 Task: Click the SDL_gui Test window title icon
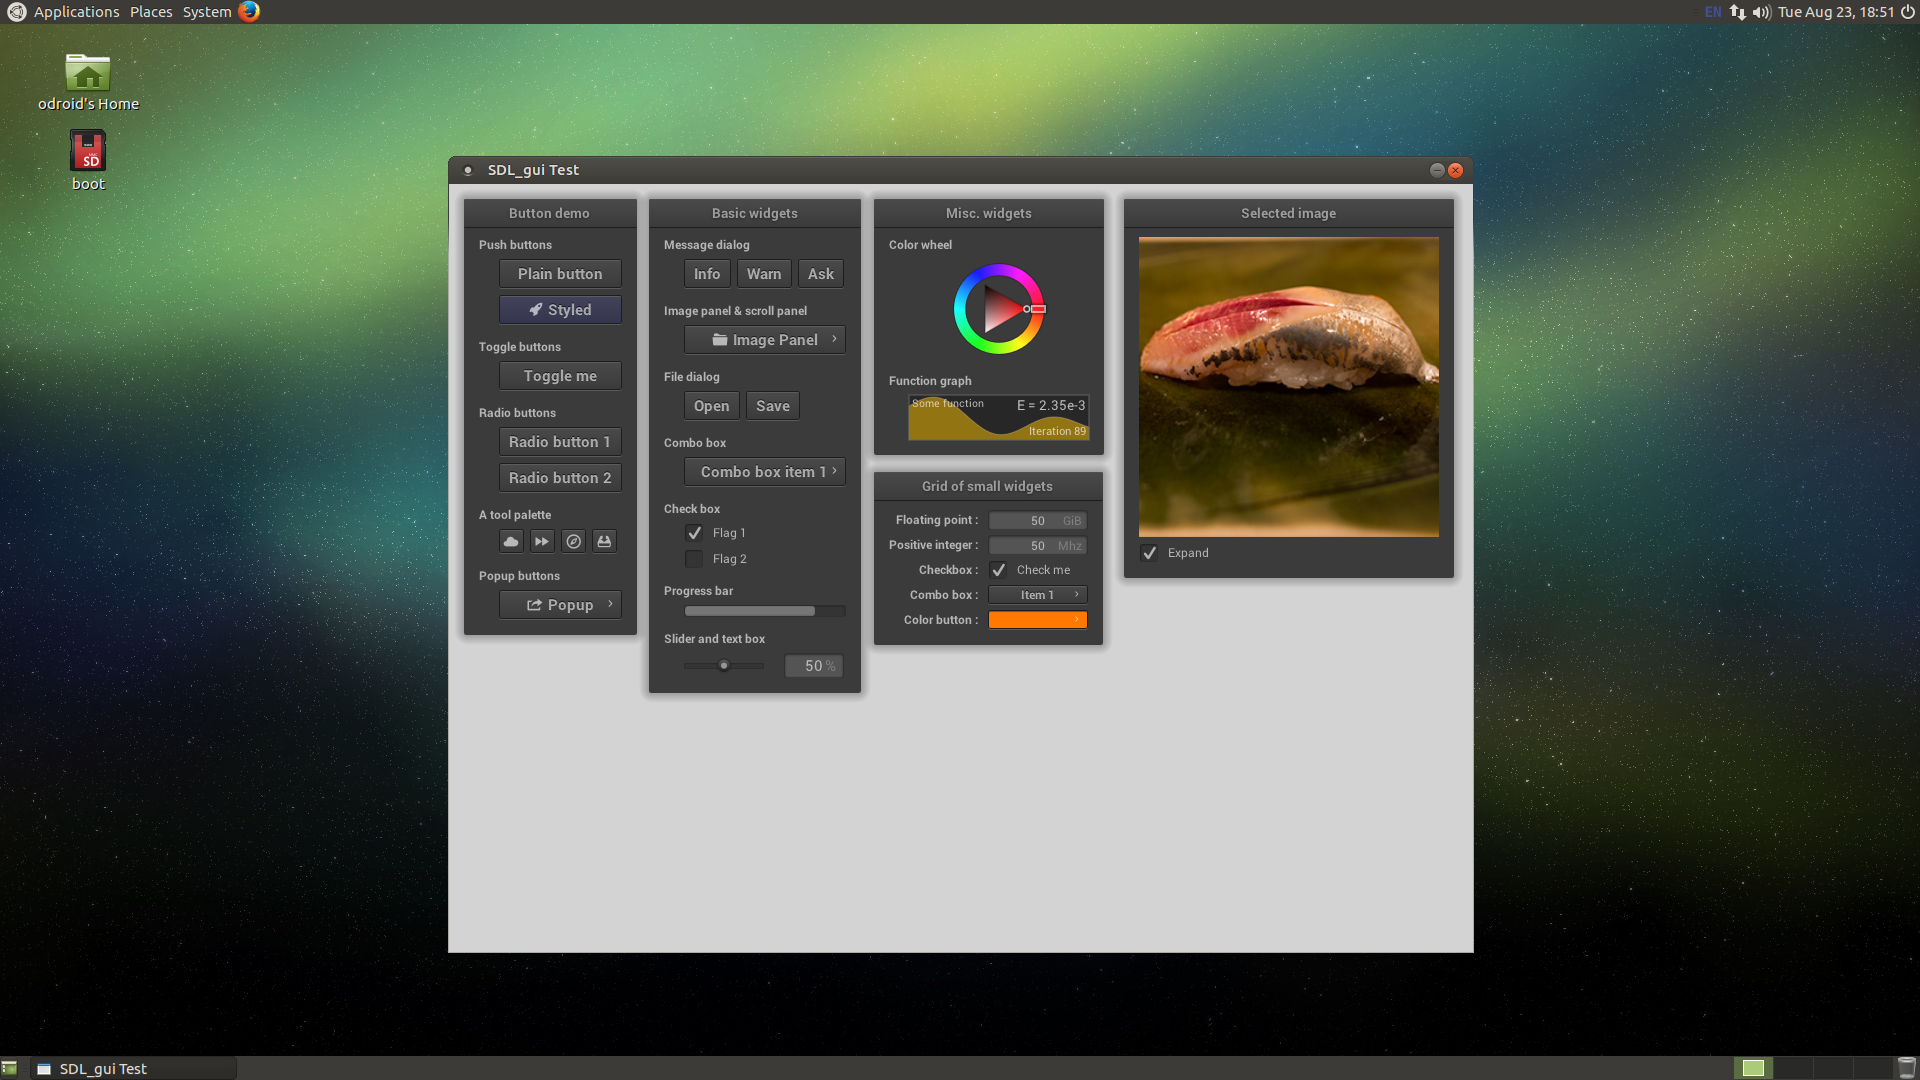(x=467, y=170)
